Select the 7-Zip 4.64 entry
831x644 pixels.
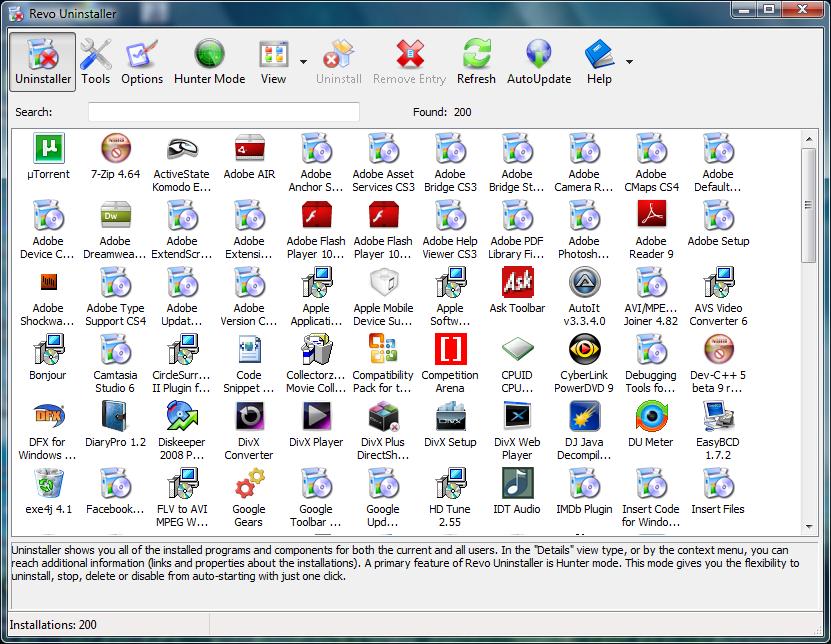[116, 156]
